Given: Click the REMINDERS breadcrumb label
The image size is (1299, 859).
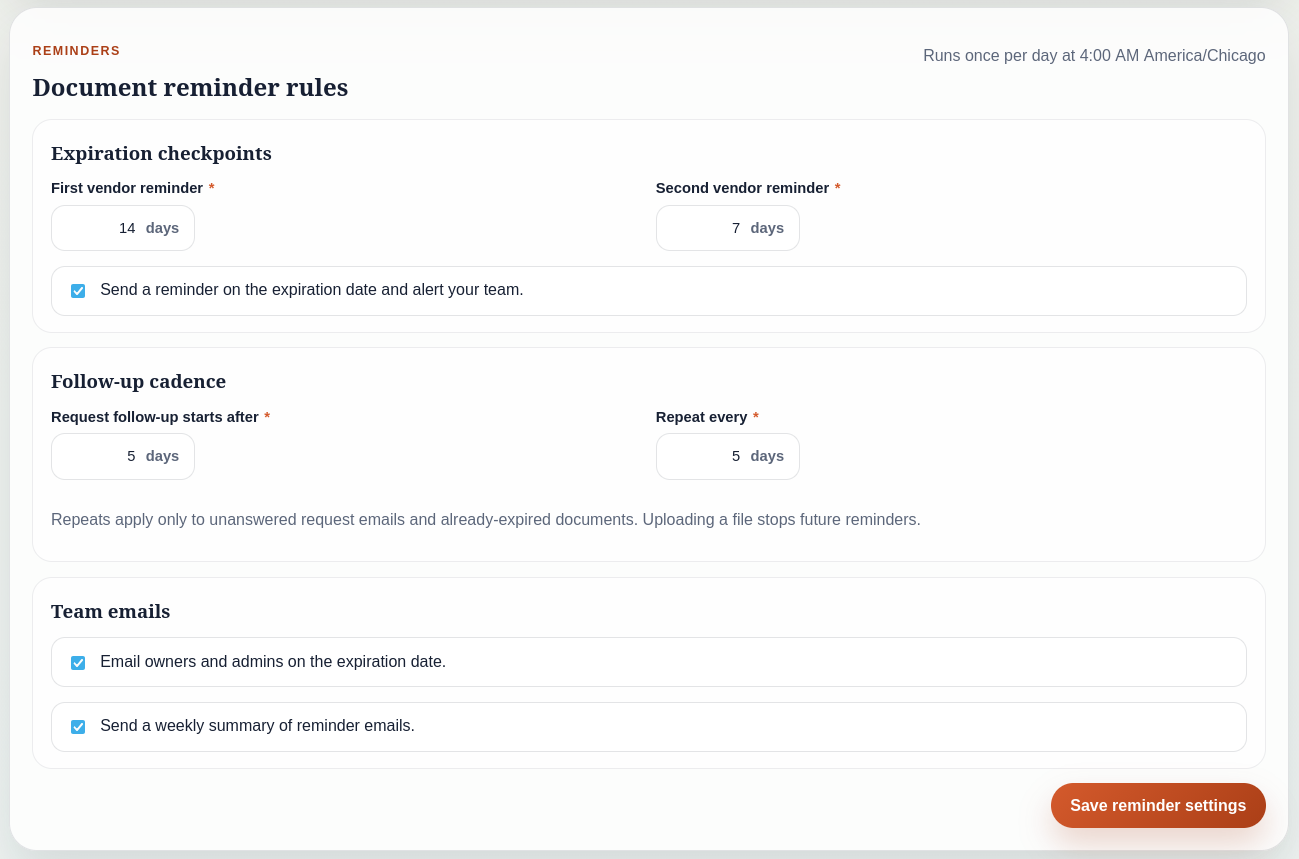Looking at the screenshot, I should click(x=76, y=50).
